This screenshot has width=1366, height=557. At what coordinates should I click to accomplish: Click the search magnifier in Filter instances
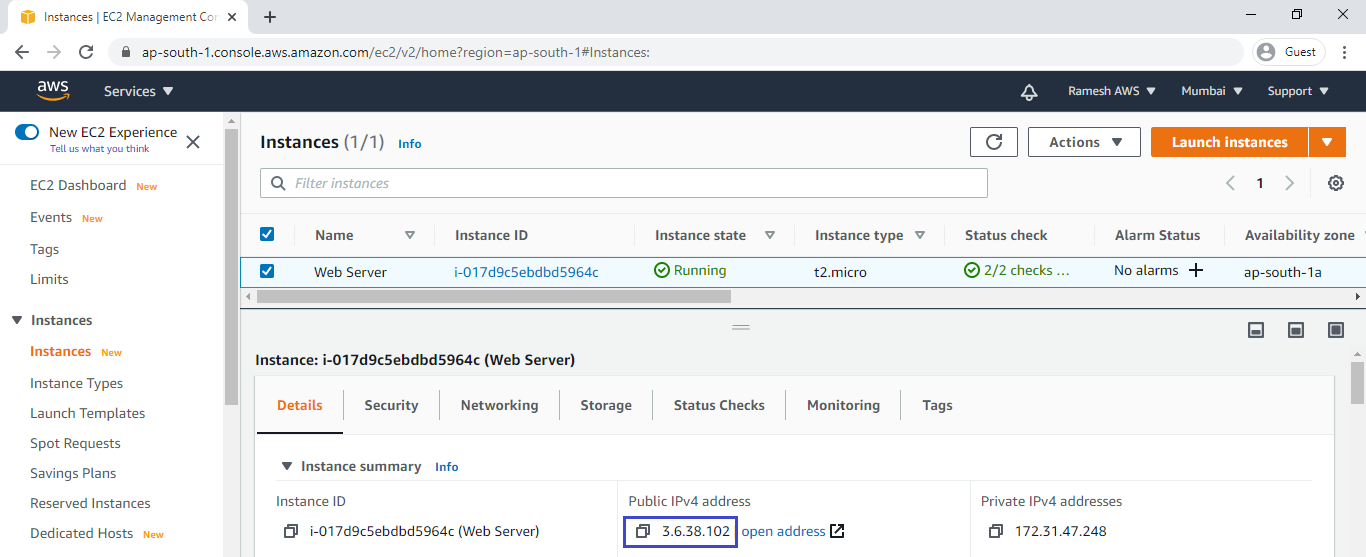click(276, 183)
